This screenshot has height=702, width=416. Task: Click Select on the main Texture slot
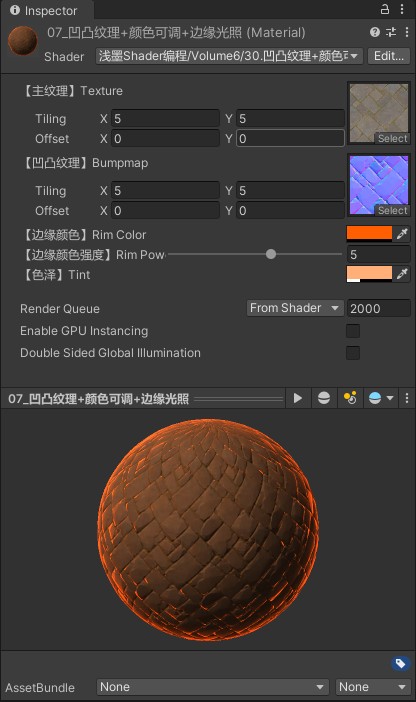tap(392, 138)
